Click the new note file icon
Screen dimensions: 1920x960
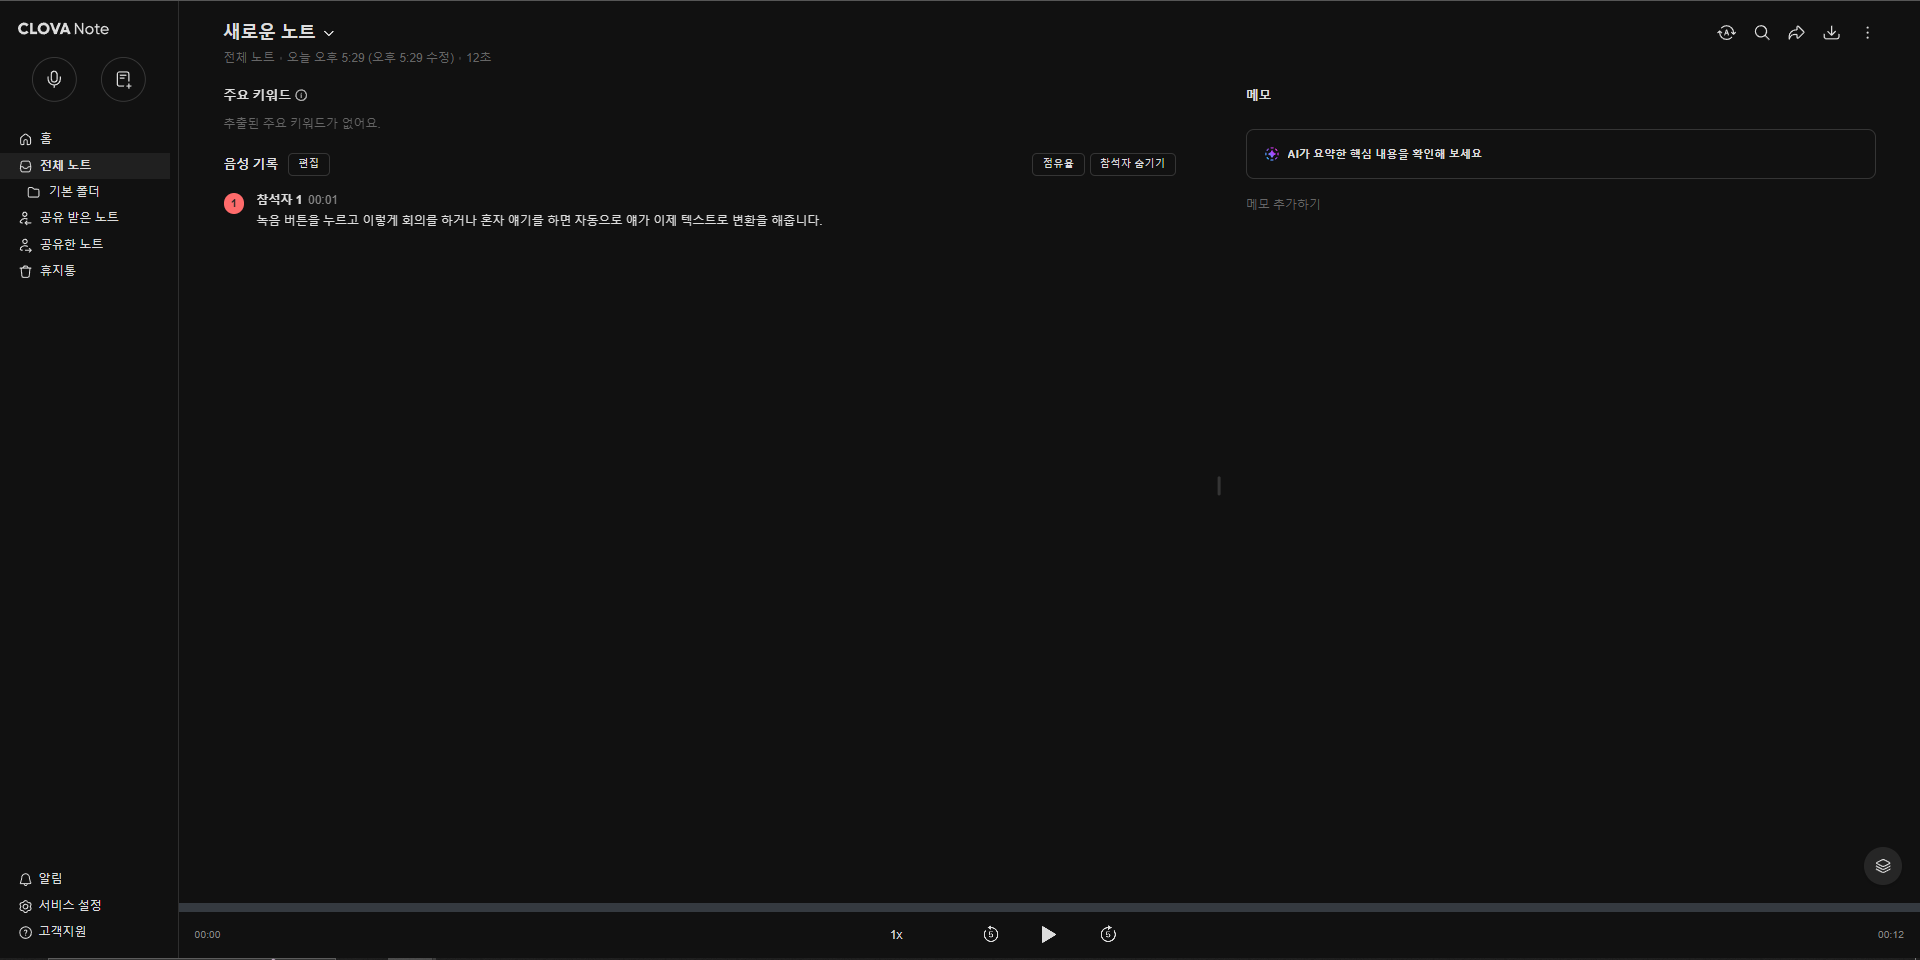tap(123, 79)
